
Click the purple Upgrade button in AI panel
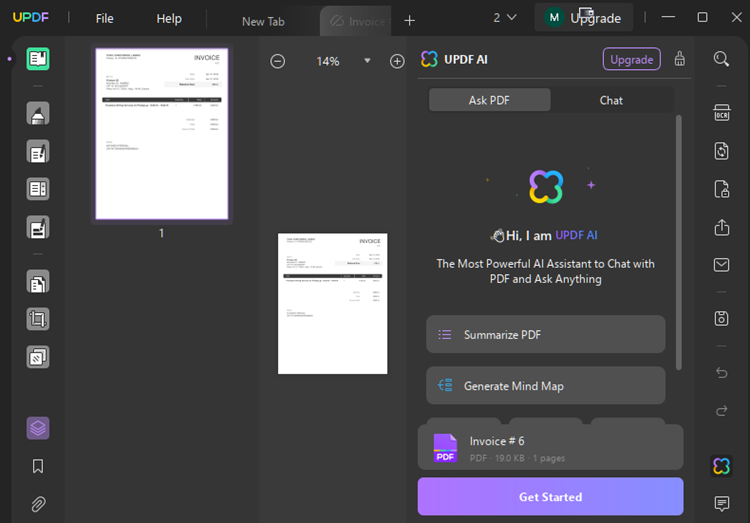click(631, 59)
